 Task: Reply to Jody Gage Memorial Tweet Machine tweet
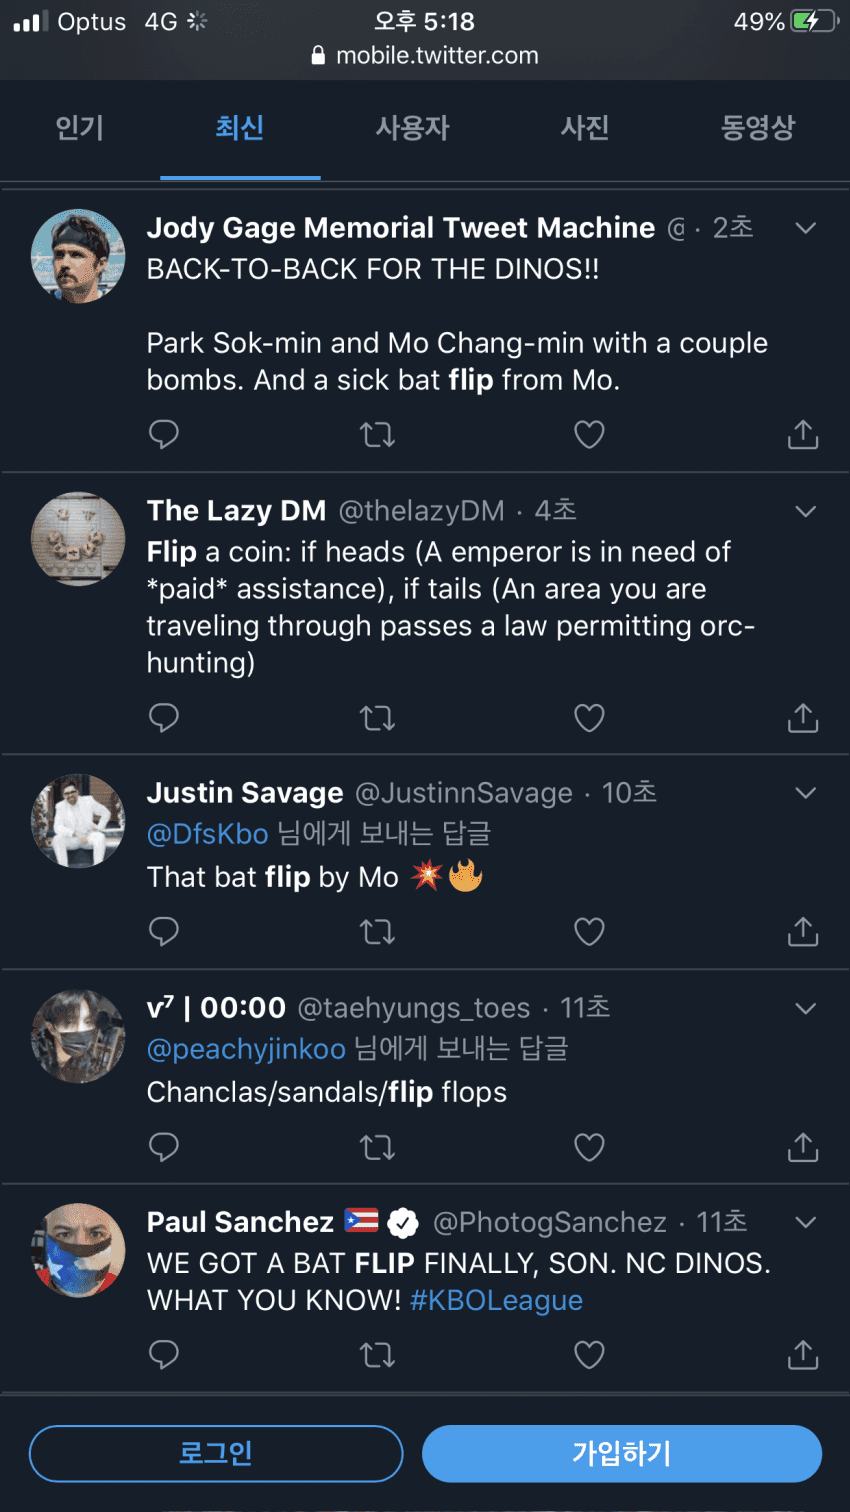163,434
